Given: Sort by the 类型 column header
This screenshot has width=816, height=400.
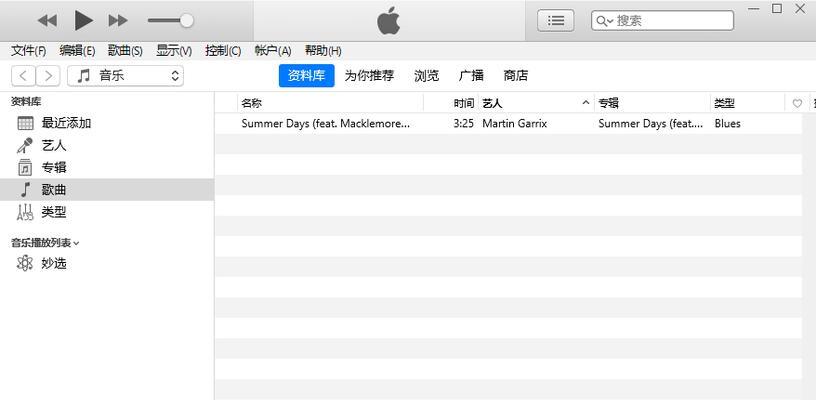Looking at the screenshot, I should tap(748, 103).
